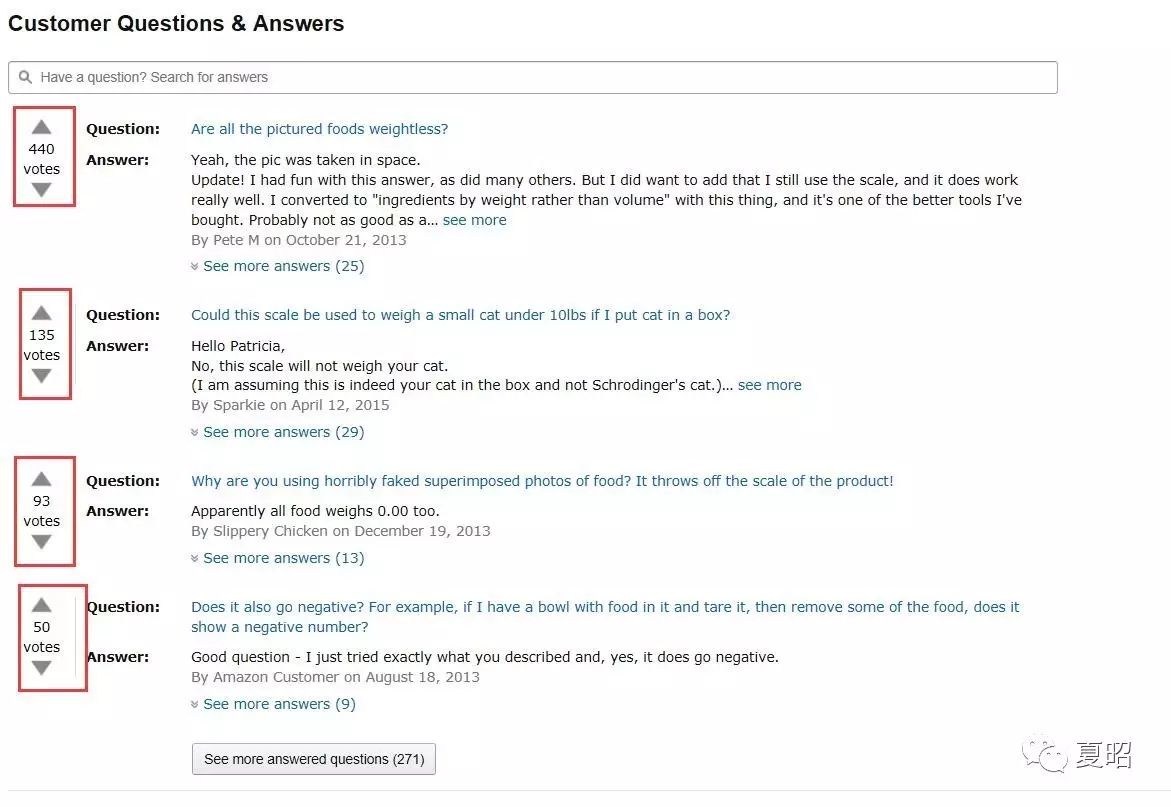This screenshot has height=807, width=1171.
Task: Upvote the weightless foods question
Action: click(41, 127)
